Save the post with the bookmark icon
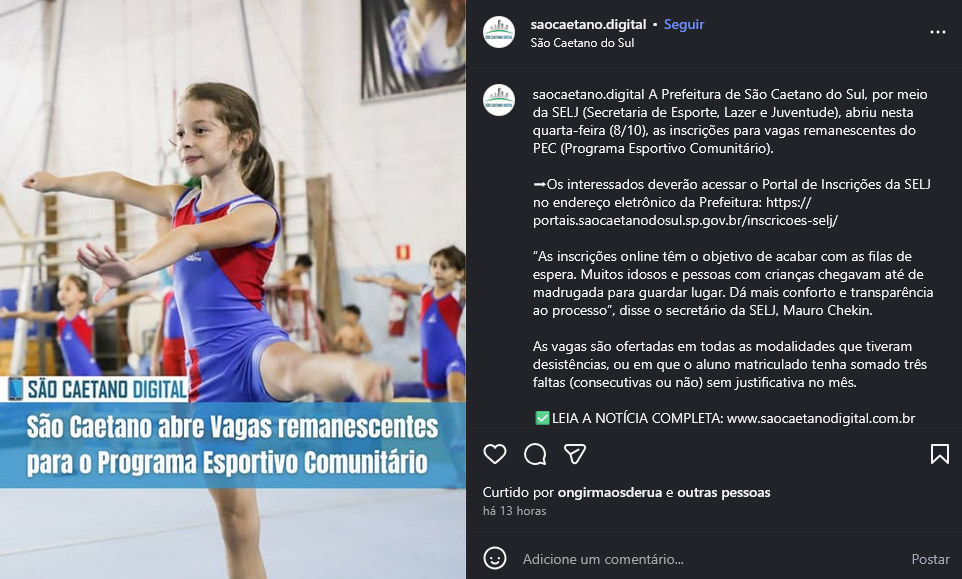 tap(939, 454)
